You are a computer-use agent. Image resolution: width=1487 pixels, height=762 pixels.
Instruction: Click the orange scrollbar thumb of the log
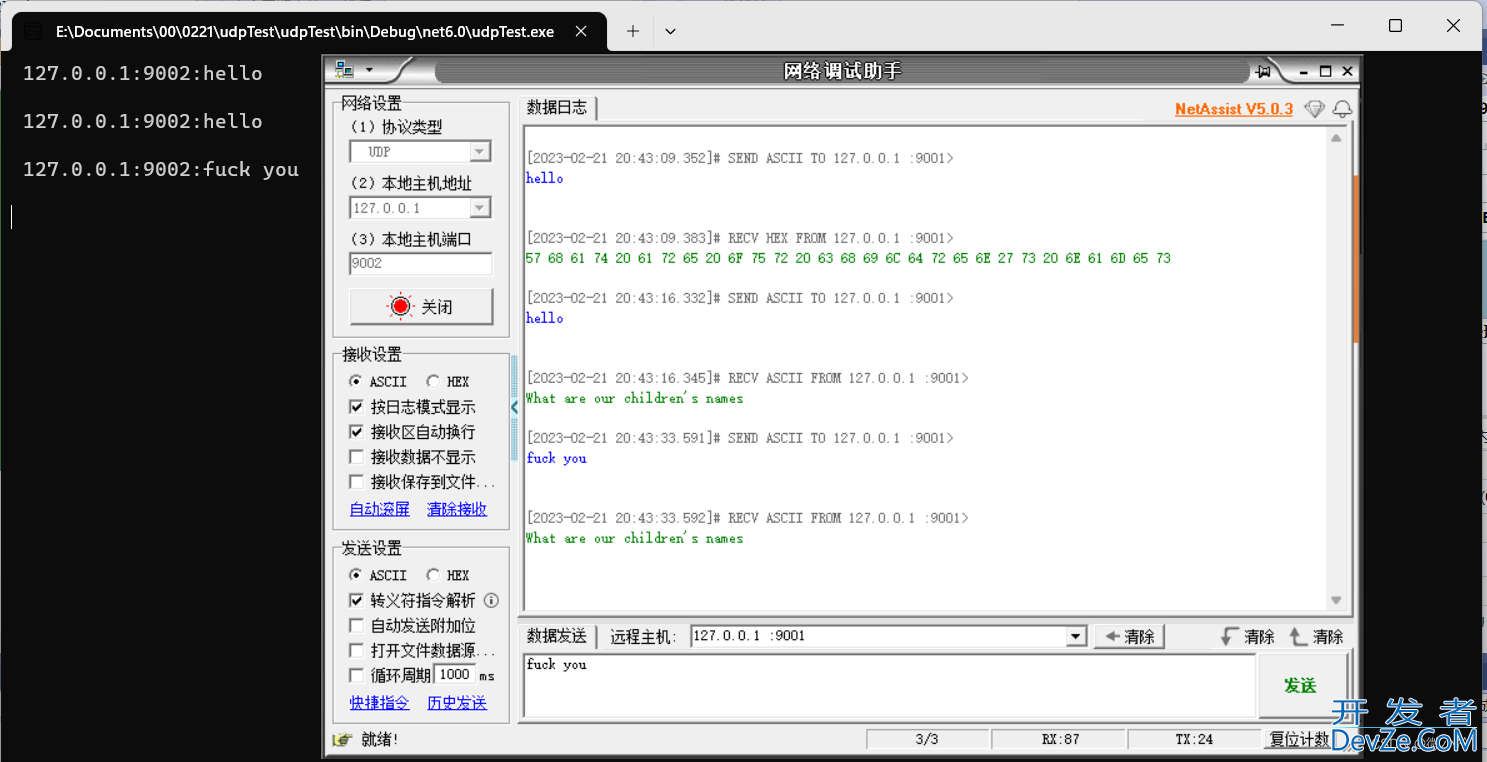[x=1356, y=260]
